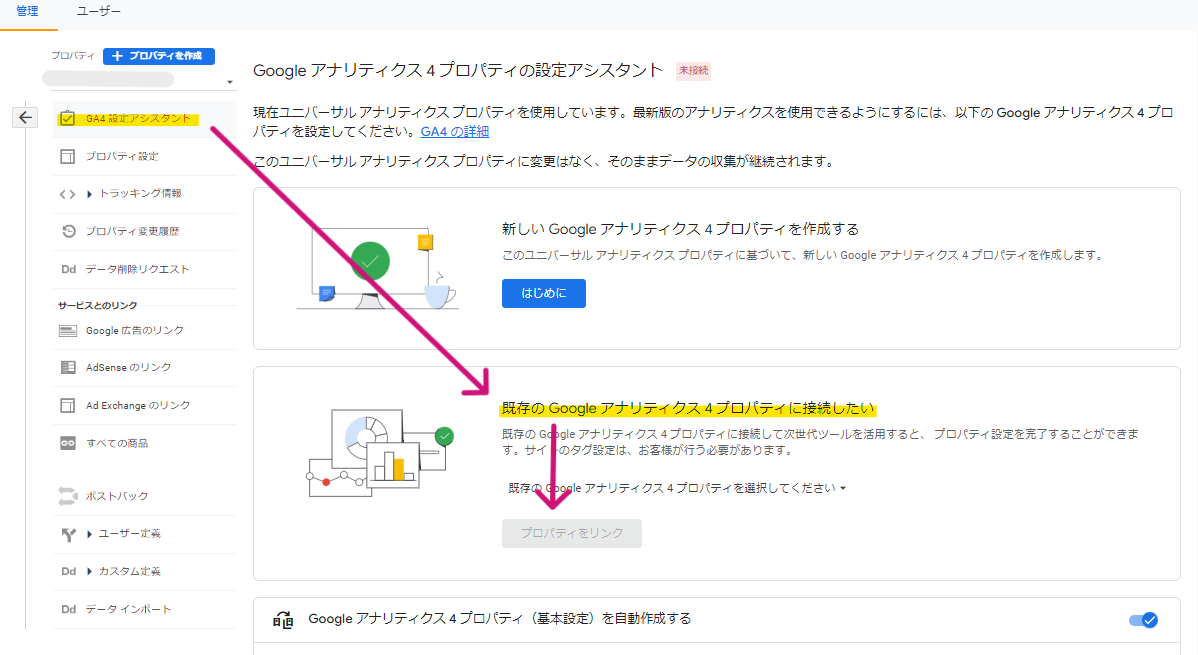This screenshot has height=655, width=1198.
Task: Click the Ad Exchange のリンク icon
Action: tap(68, 405)
